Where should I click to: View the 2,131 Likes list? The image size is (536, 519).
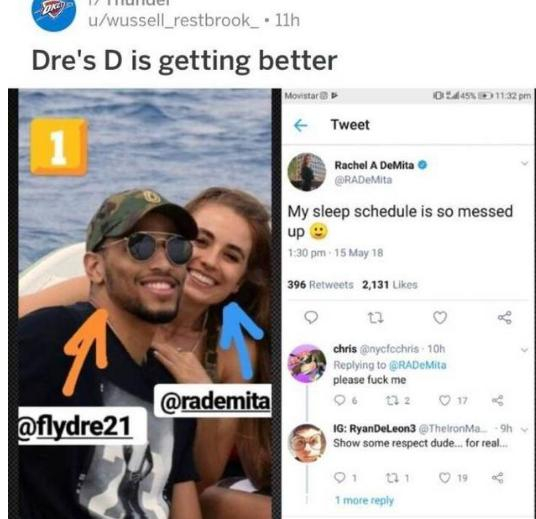(390, 285)
